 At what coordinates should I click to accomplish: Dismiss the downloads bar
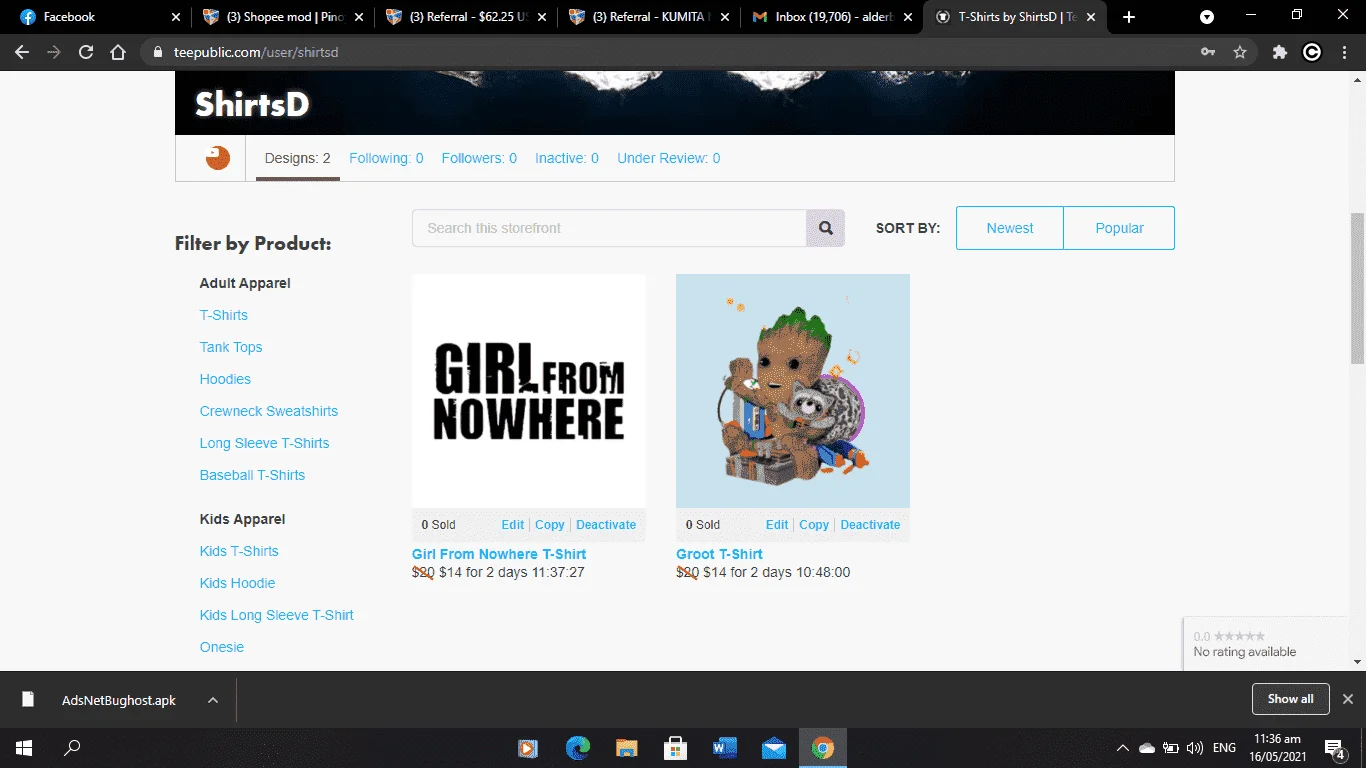point(1348,699)
